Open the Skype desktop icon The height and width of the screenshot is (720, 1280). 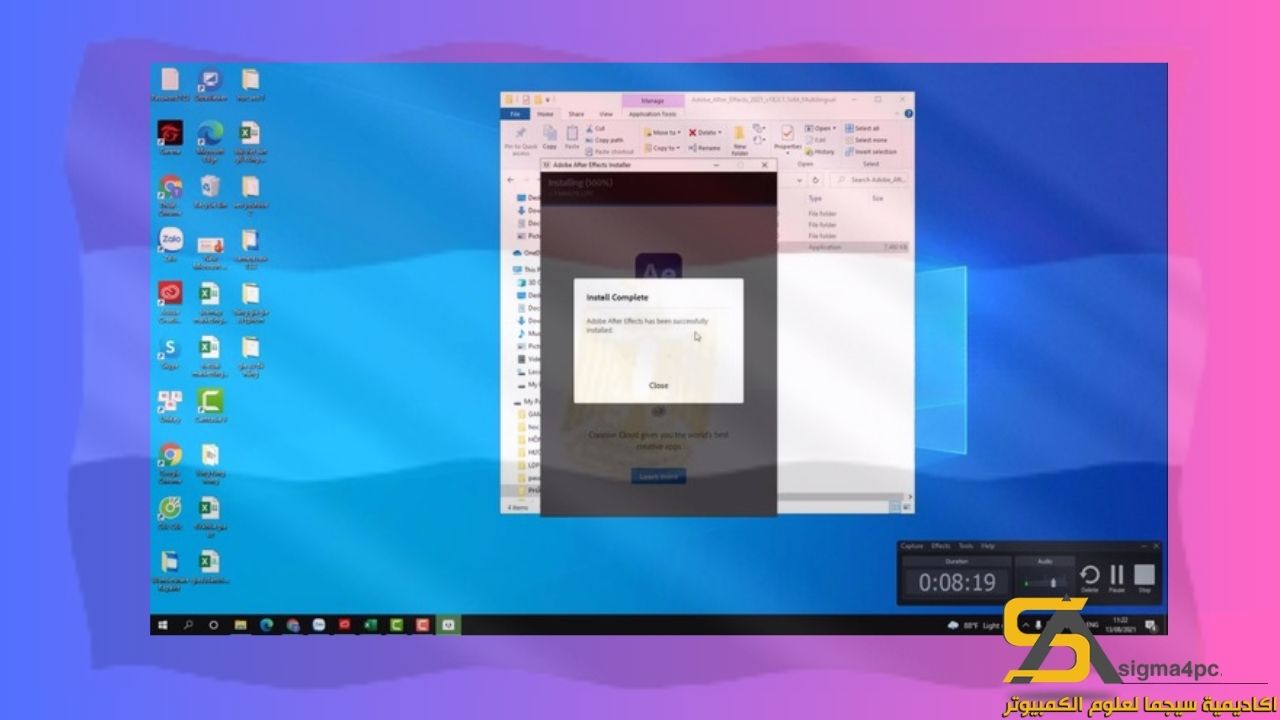point(170,352)
